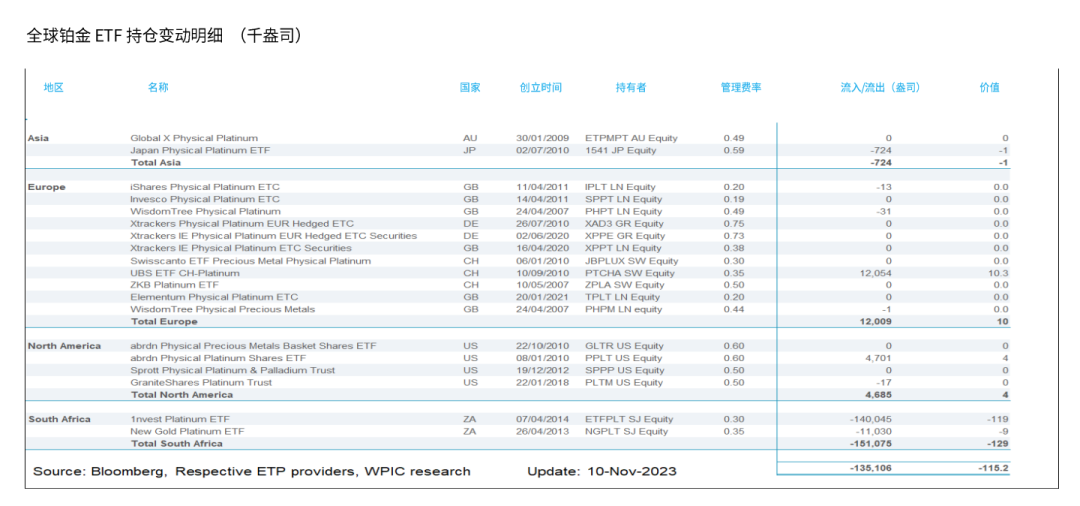Click the 30/01/2009 creation date
This screenshot has width=1080, height=506.
[x=543, y=138]
